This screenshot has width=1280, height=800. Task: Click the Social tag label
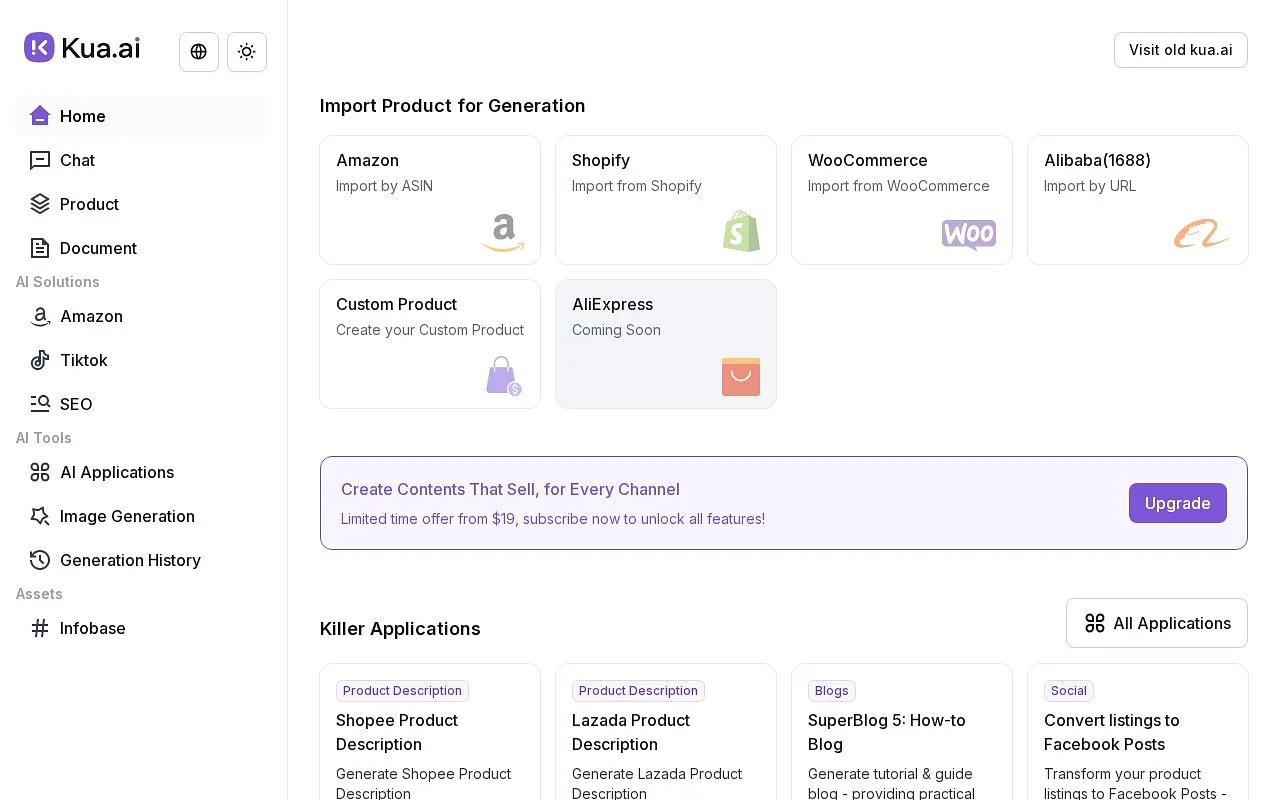point(1069,691)
